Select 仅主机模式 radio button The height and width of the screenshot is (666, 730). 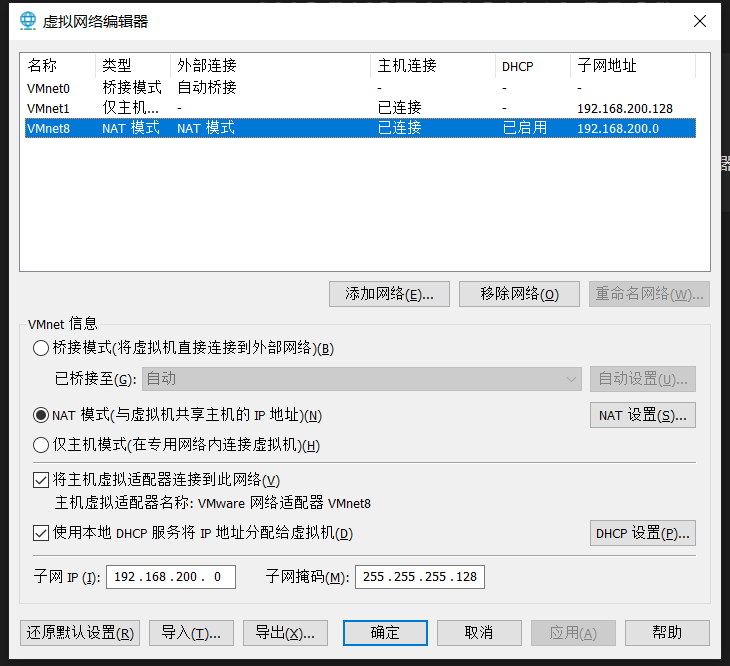point(41,445)
